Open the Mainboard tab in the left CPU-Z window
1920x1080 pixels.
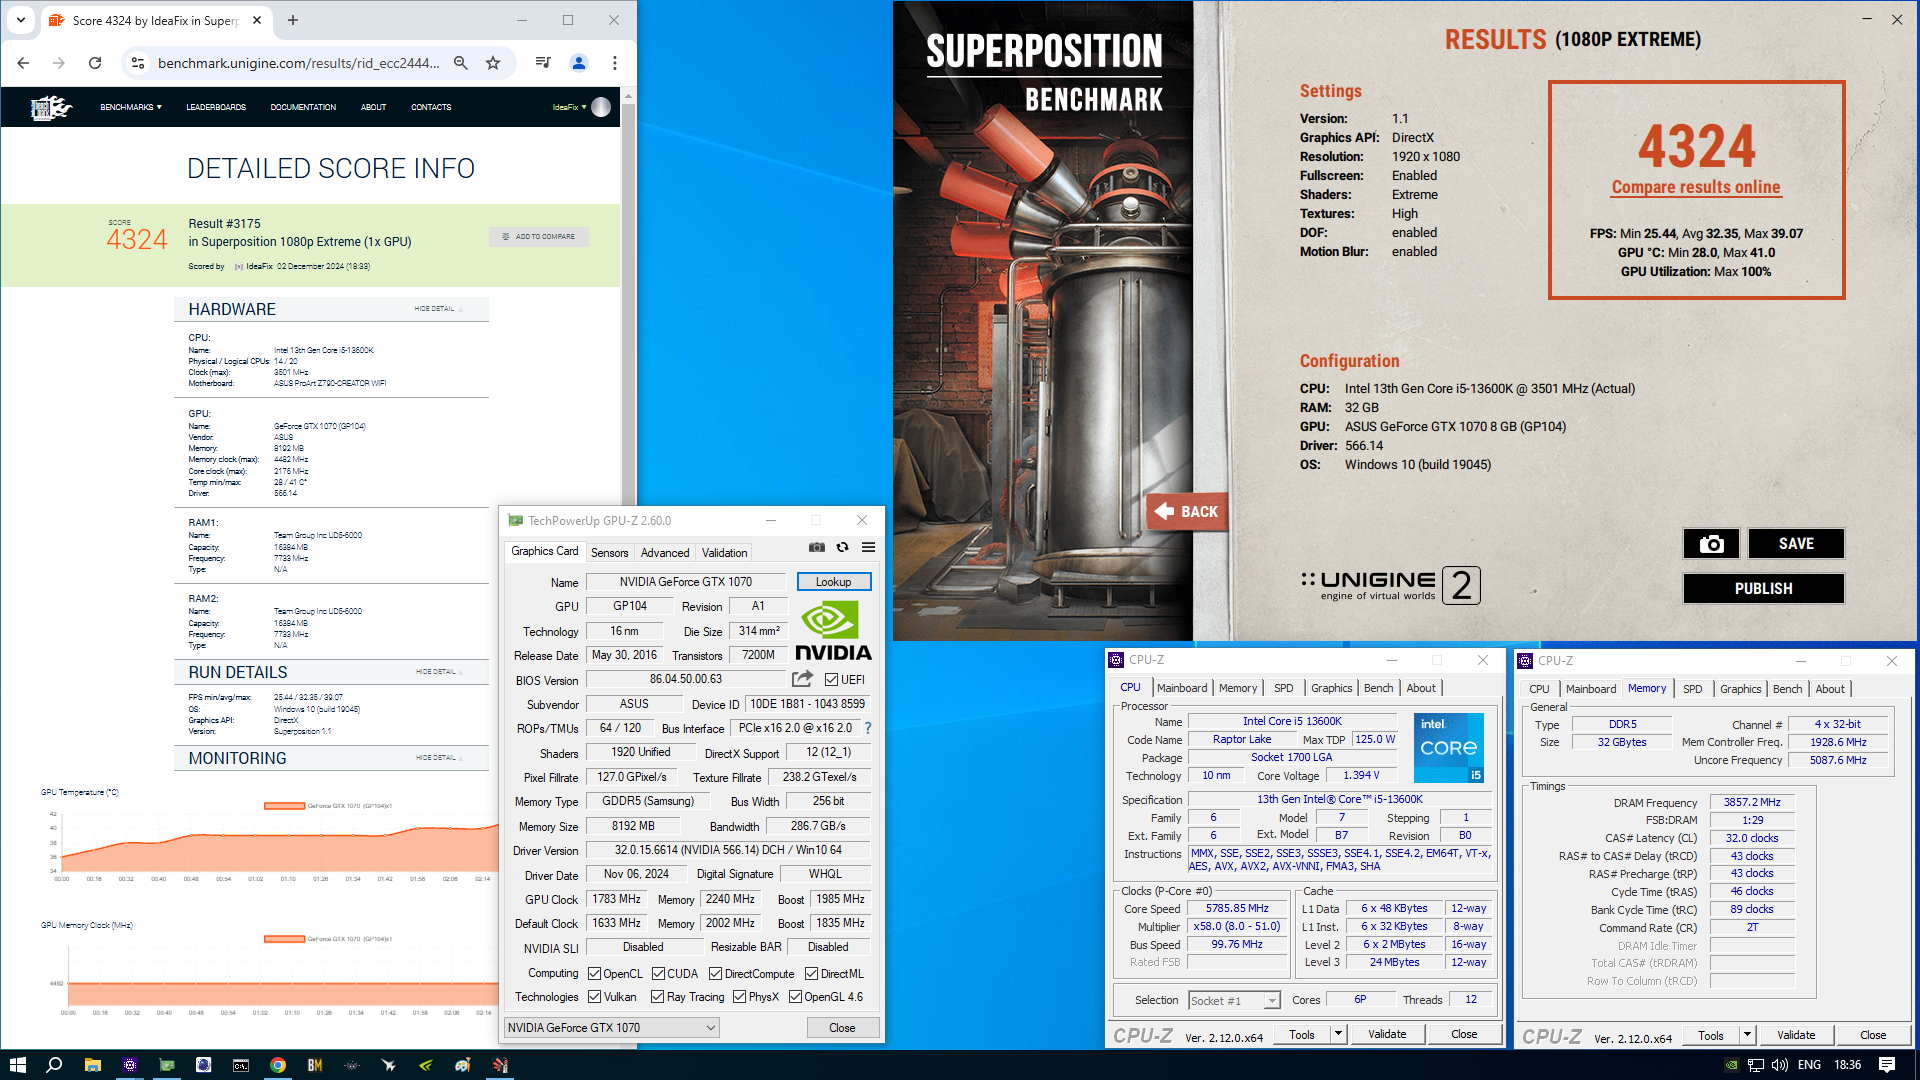point(1182,688)
